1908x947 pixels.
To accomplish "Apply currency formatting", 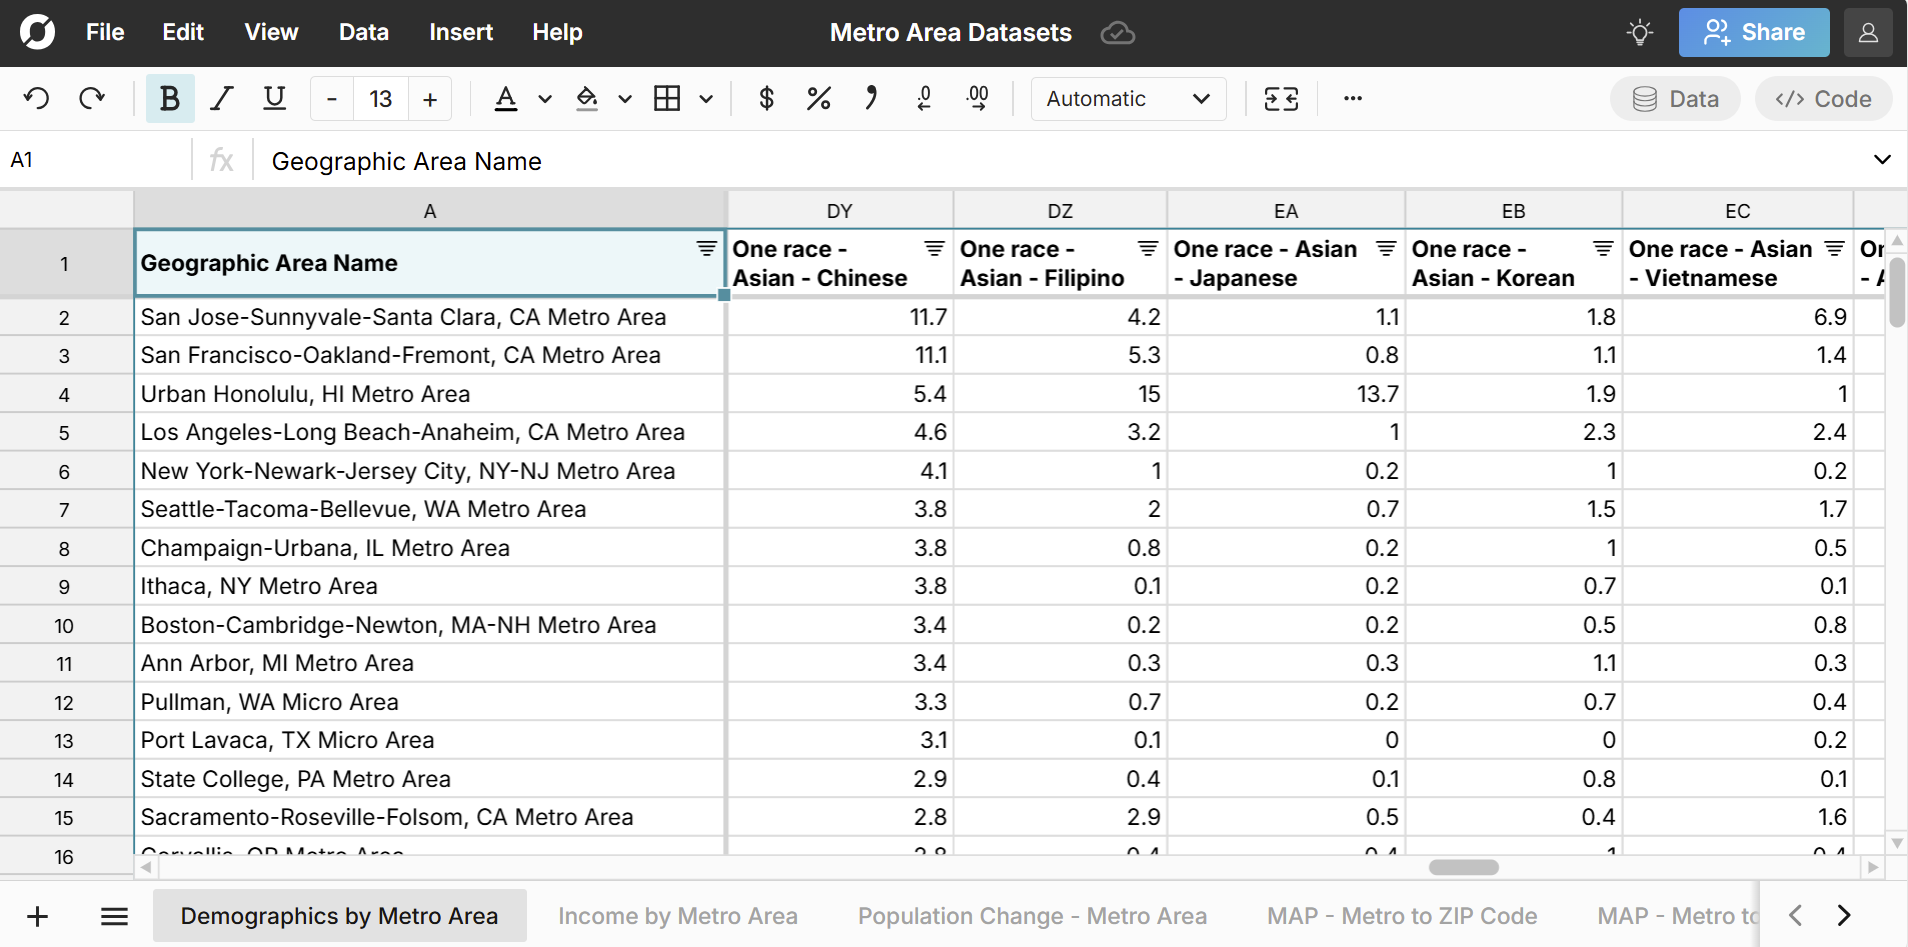I will [x=766, y=98].
